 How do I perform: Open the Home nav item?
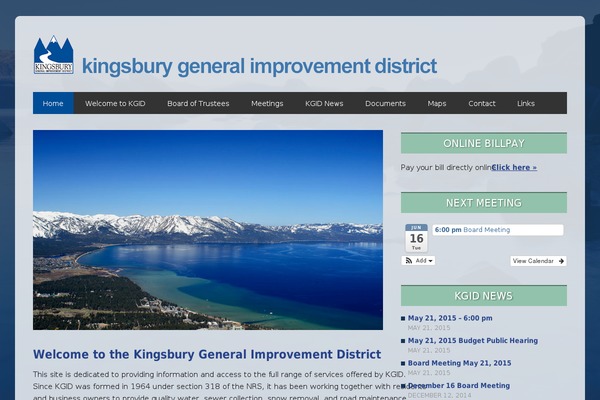point(53,103)
